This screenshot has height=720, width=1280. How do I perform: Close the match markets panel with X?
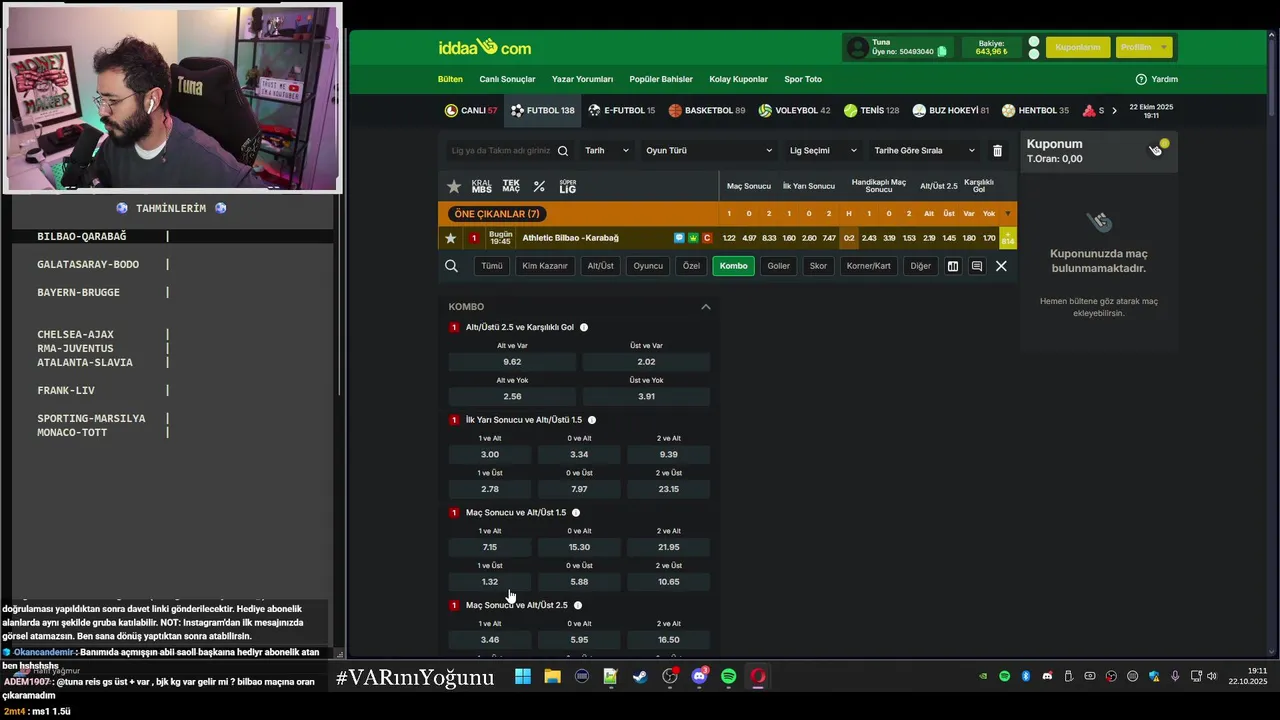[1001, 266]
